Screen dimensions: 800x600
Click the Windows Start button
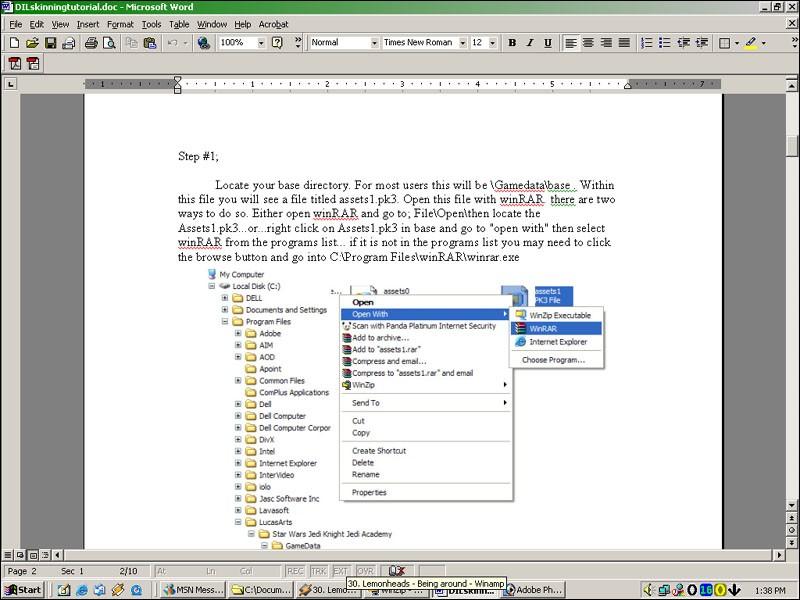[22, 590]
